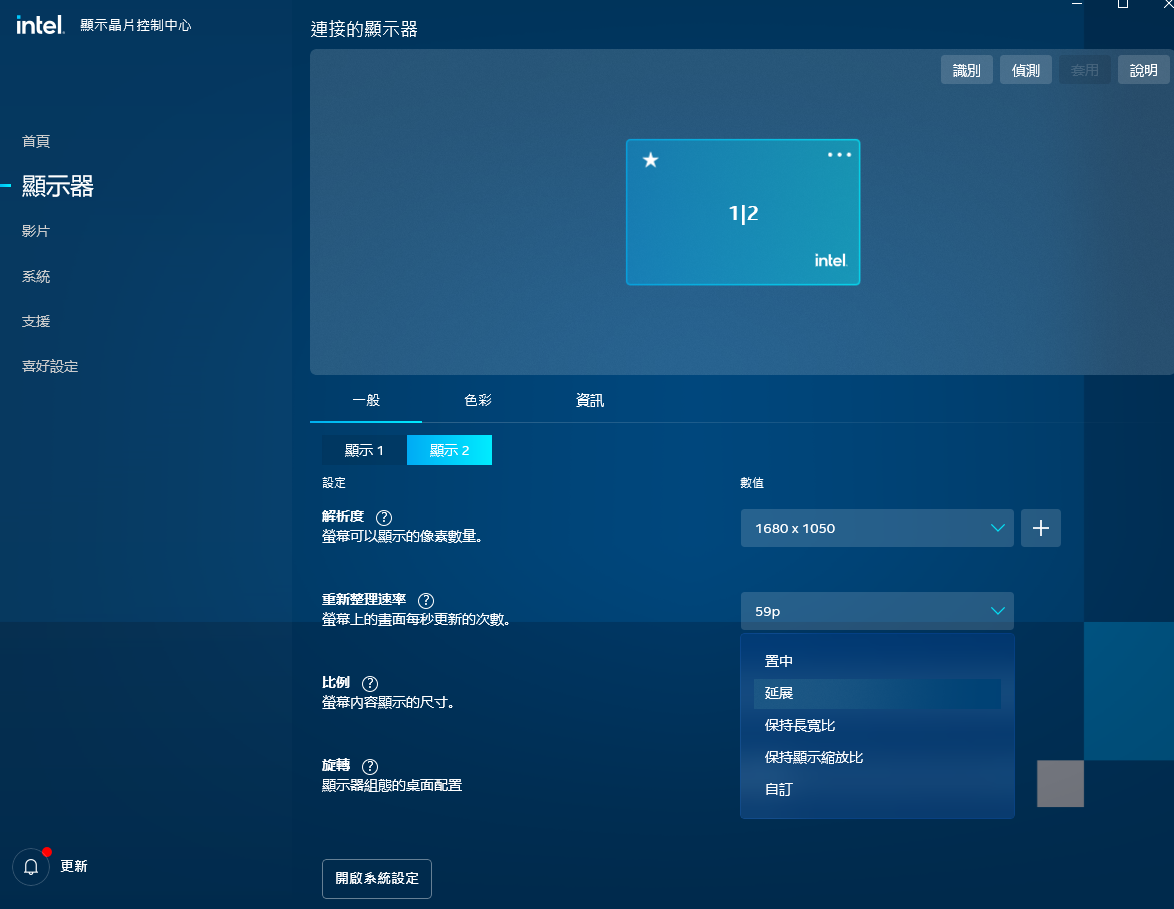Click the 開啟系統設定 button

tap(377, 878)
